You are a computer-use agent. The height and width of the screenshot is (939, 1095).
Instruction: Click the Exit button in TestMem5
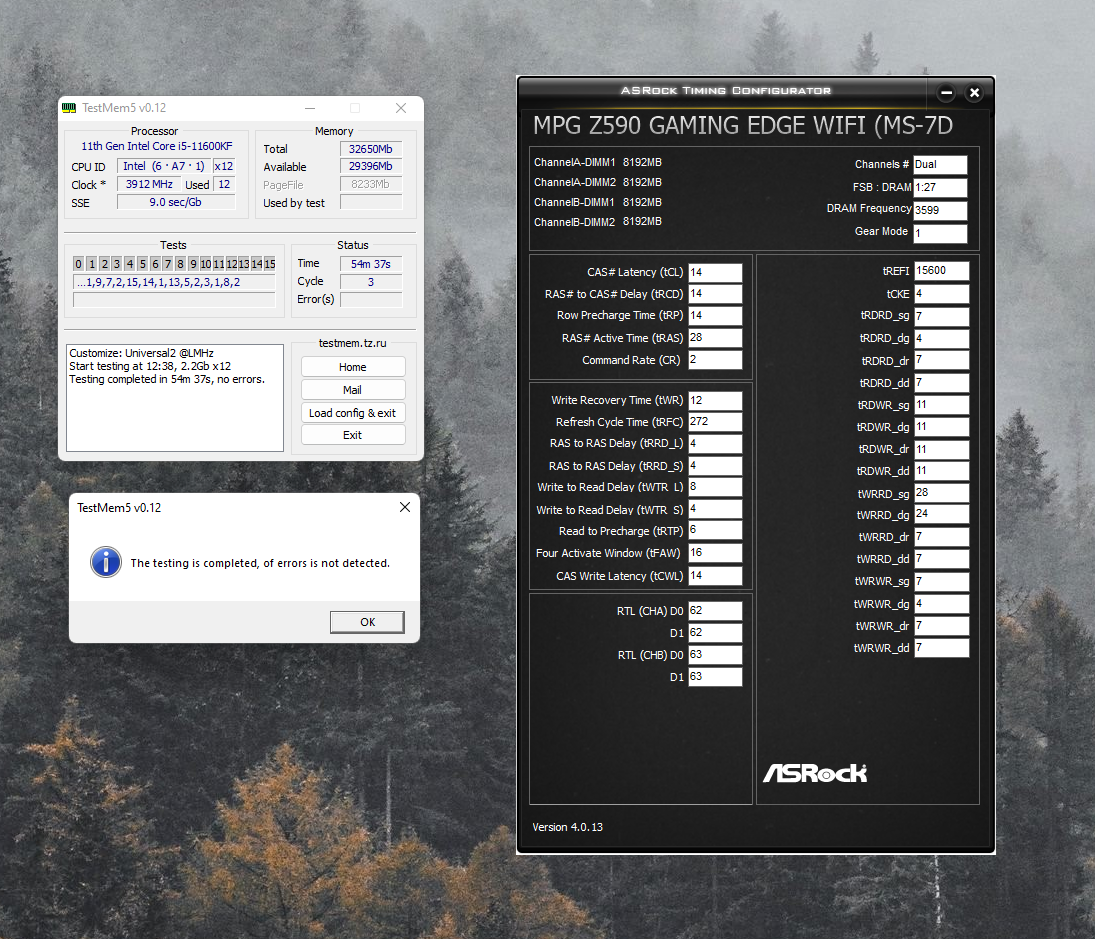(x=353, y=435)
